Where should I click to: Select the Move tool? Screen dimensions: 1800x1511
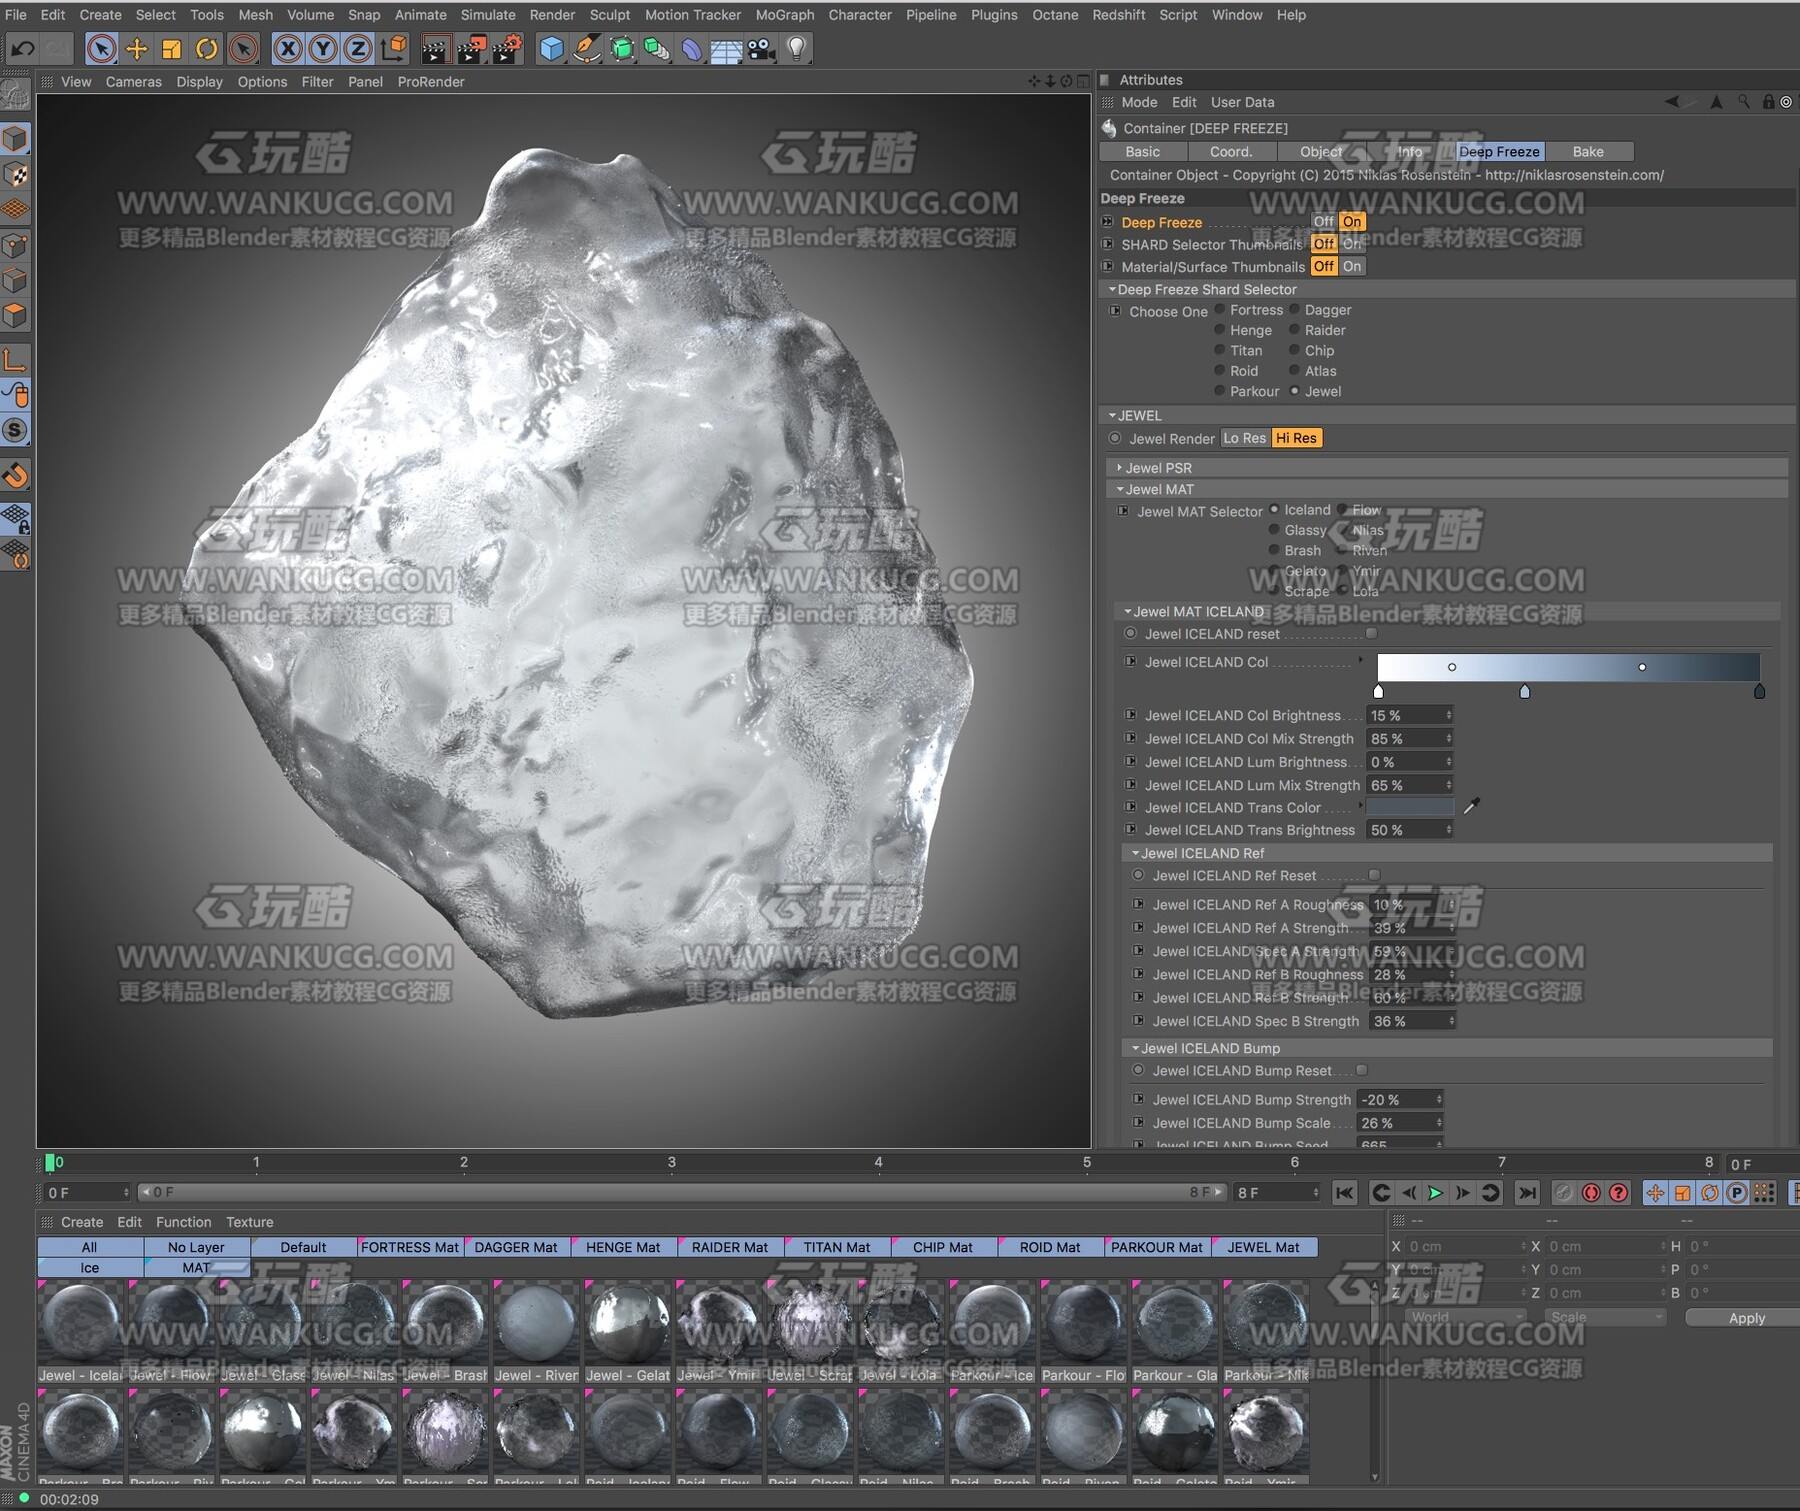[x=137, y=48]
